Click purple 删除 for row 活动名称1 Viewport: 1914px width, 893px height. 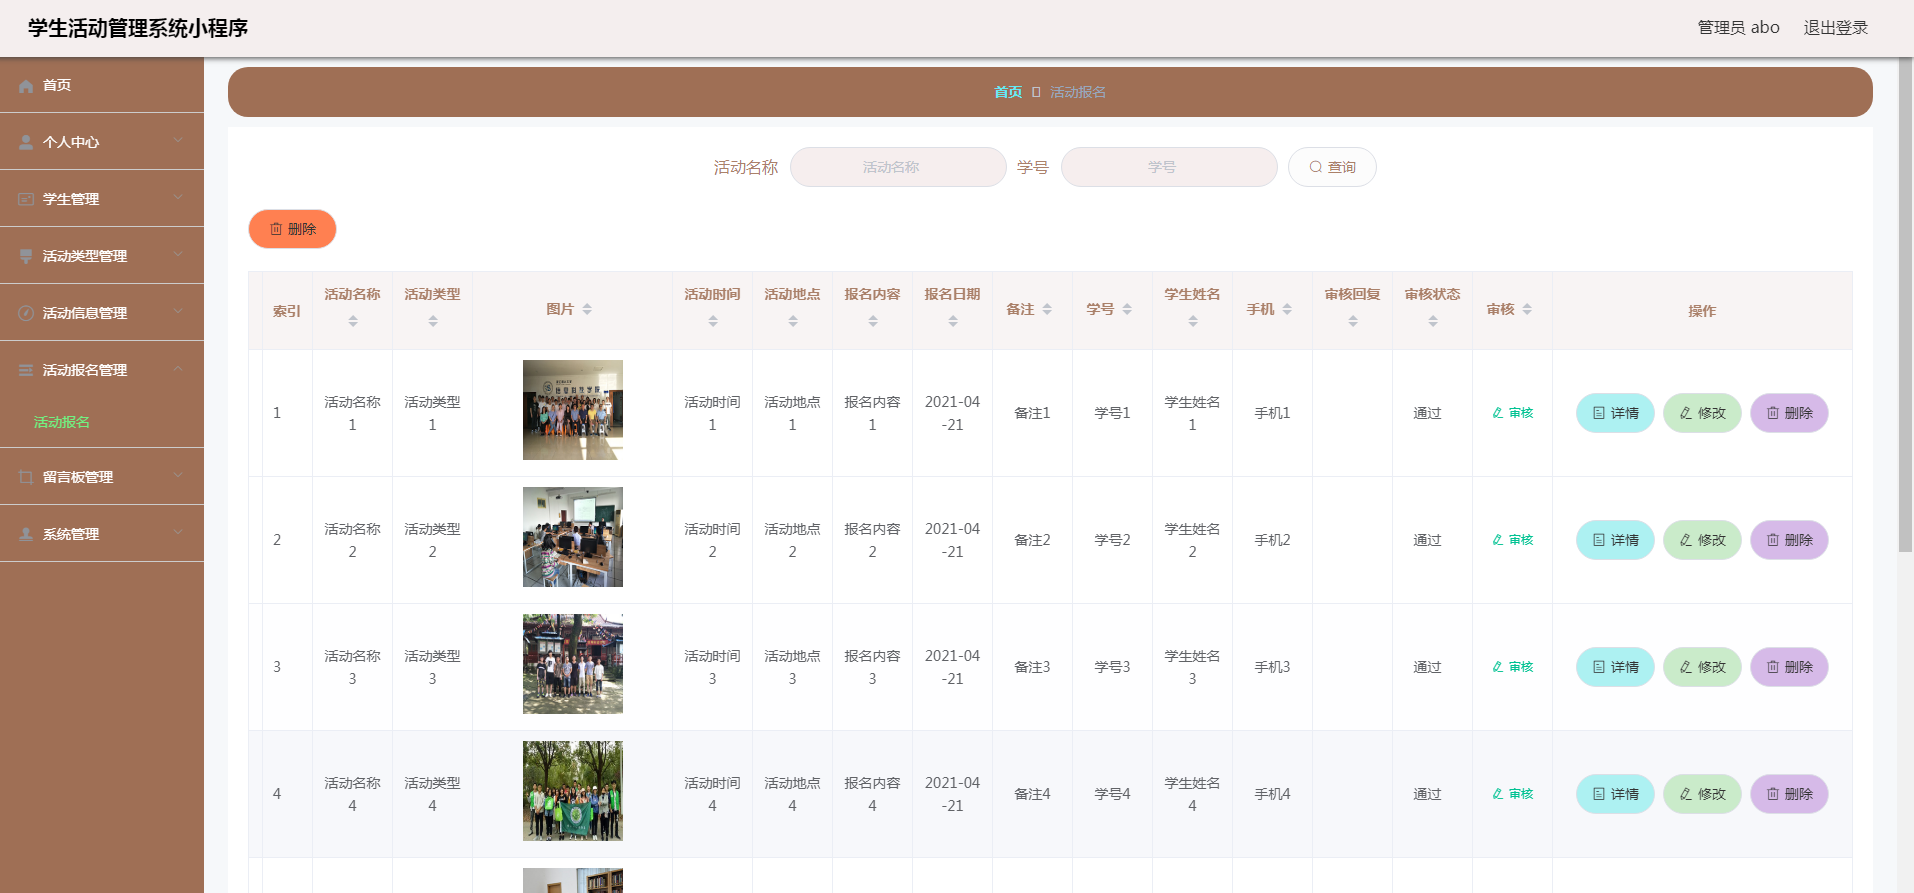coord(1789,413)
